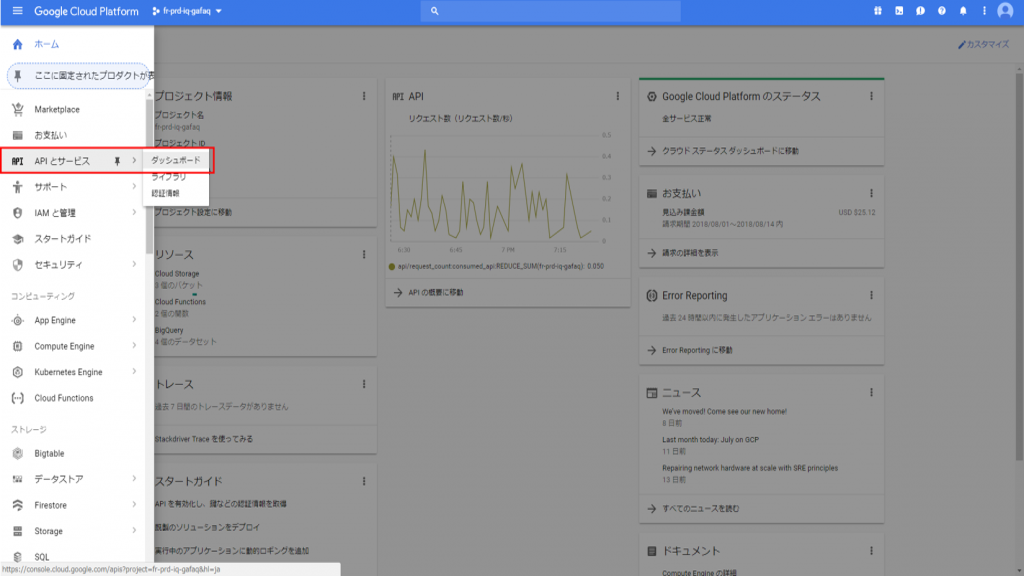
Task: Click the billing card icon in sidebar
Action: [x=18, y=135]
